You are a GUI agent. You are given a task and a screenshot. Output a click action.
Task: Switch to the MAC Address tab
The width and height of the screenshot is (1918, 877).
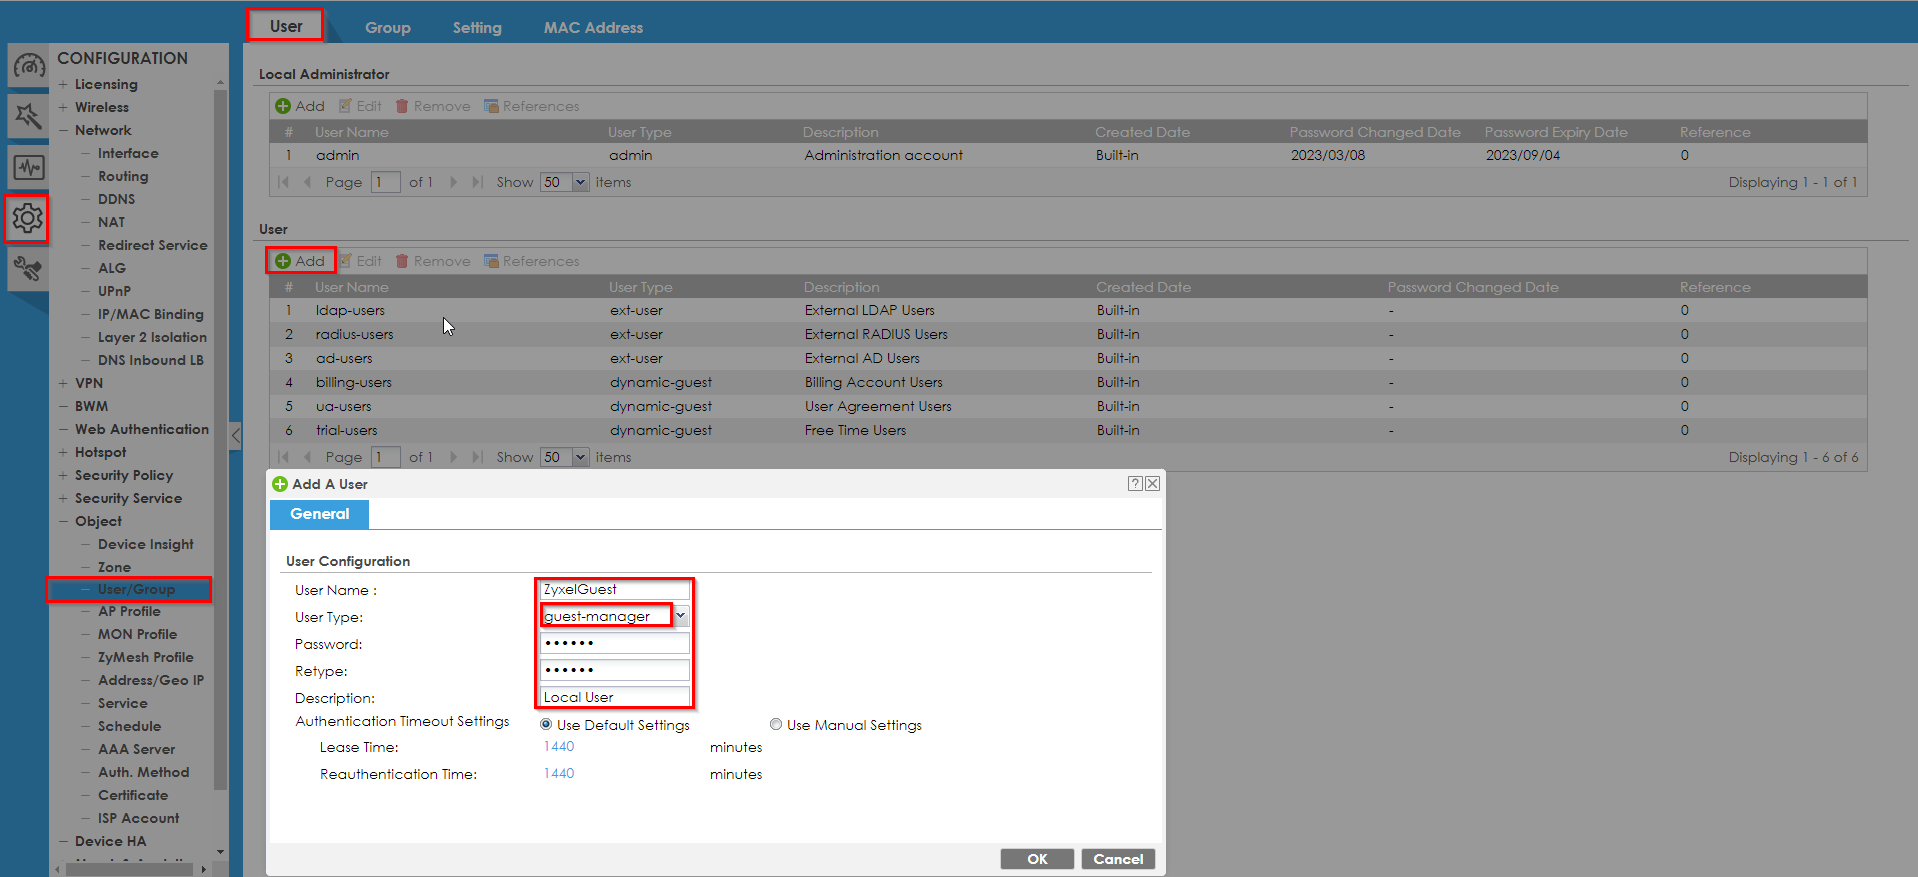click(x=593, y=28)
